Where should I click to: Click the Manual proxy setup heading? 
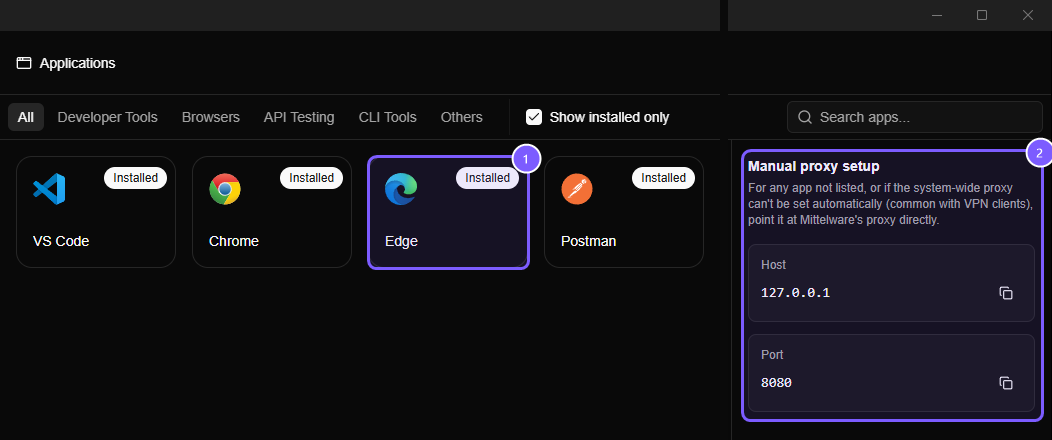pyautogui.click(x=814, y=166)
